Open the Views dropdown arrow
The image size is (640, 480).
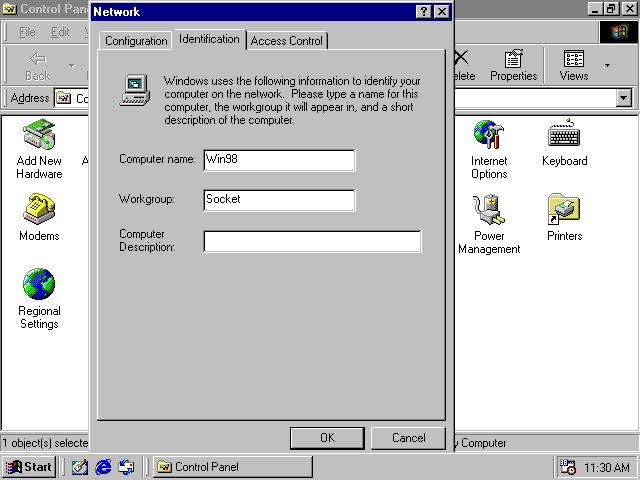pyautogui.click(x=607, y=65)
